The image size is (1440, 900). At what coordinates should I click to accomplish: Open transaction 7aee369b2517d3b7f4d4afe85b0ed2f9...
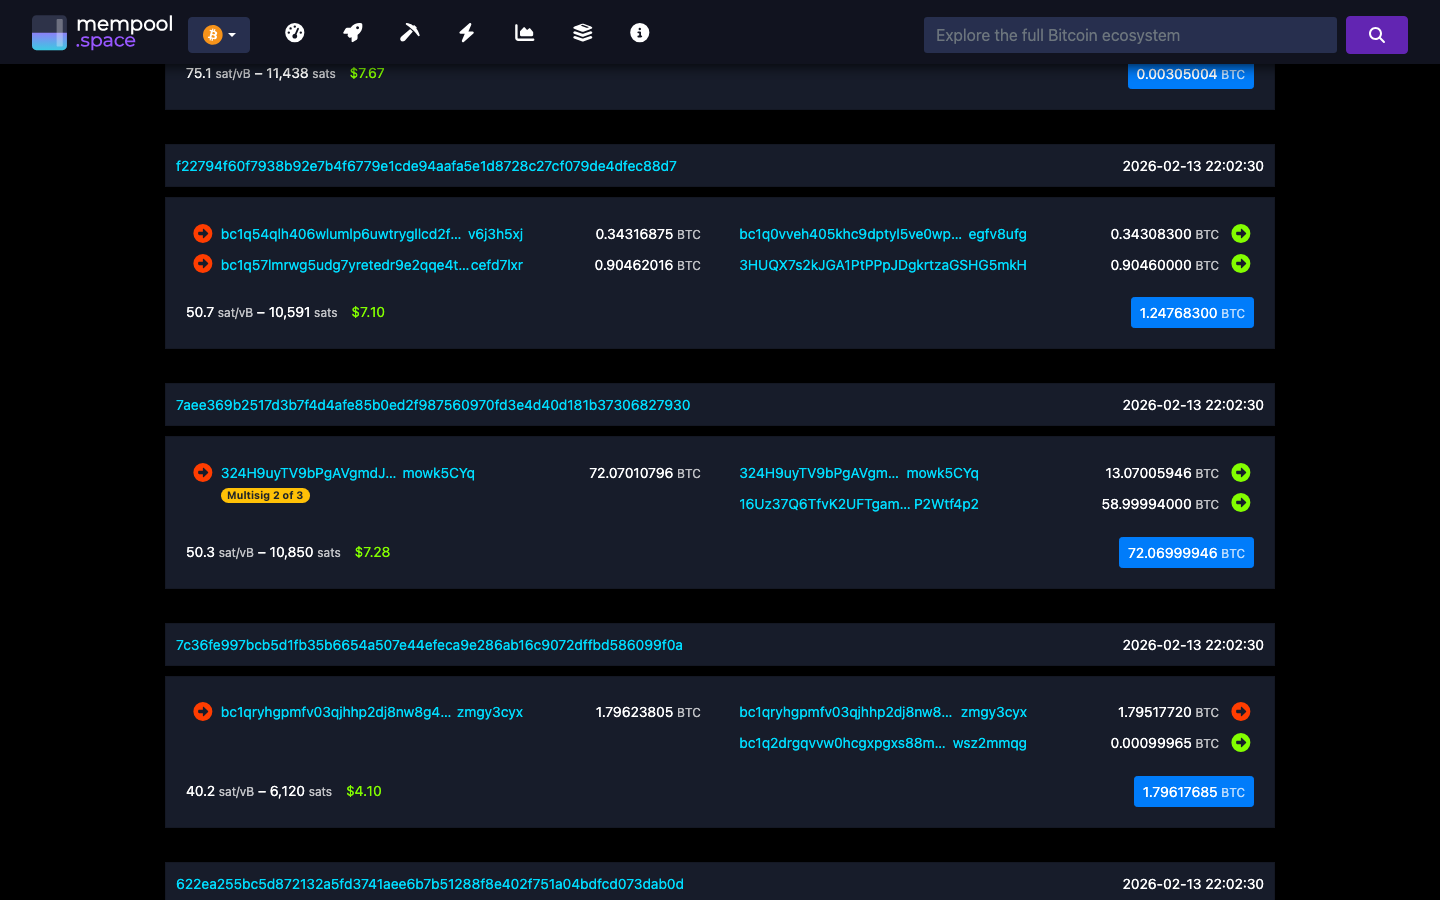433,405
